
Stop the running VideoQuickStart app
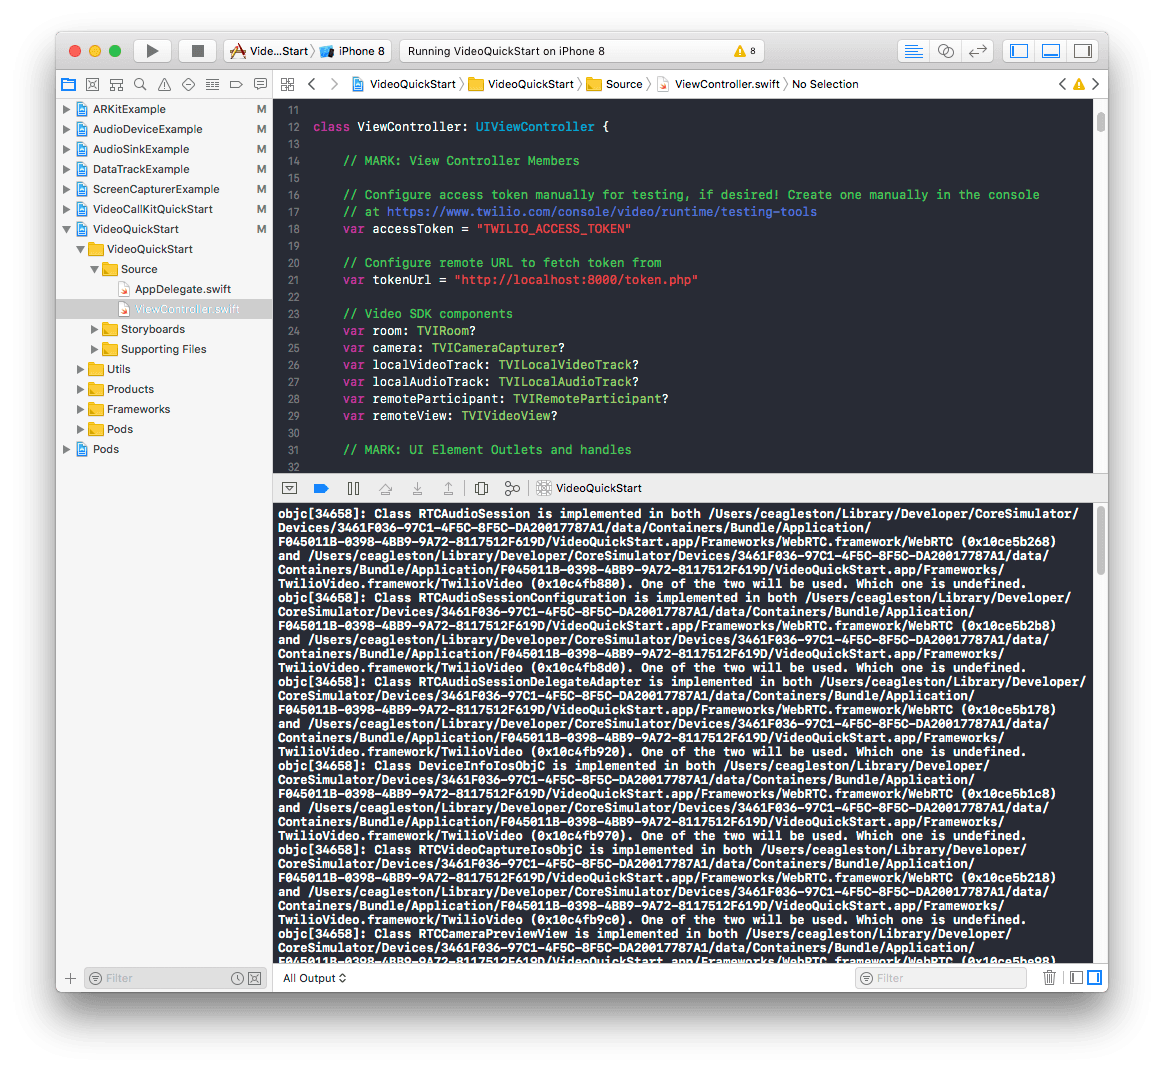coord(197,50)
